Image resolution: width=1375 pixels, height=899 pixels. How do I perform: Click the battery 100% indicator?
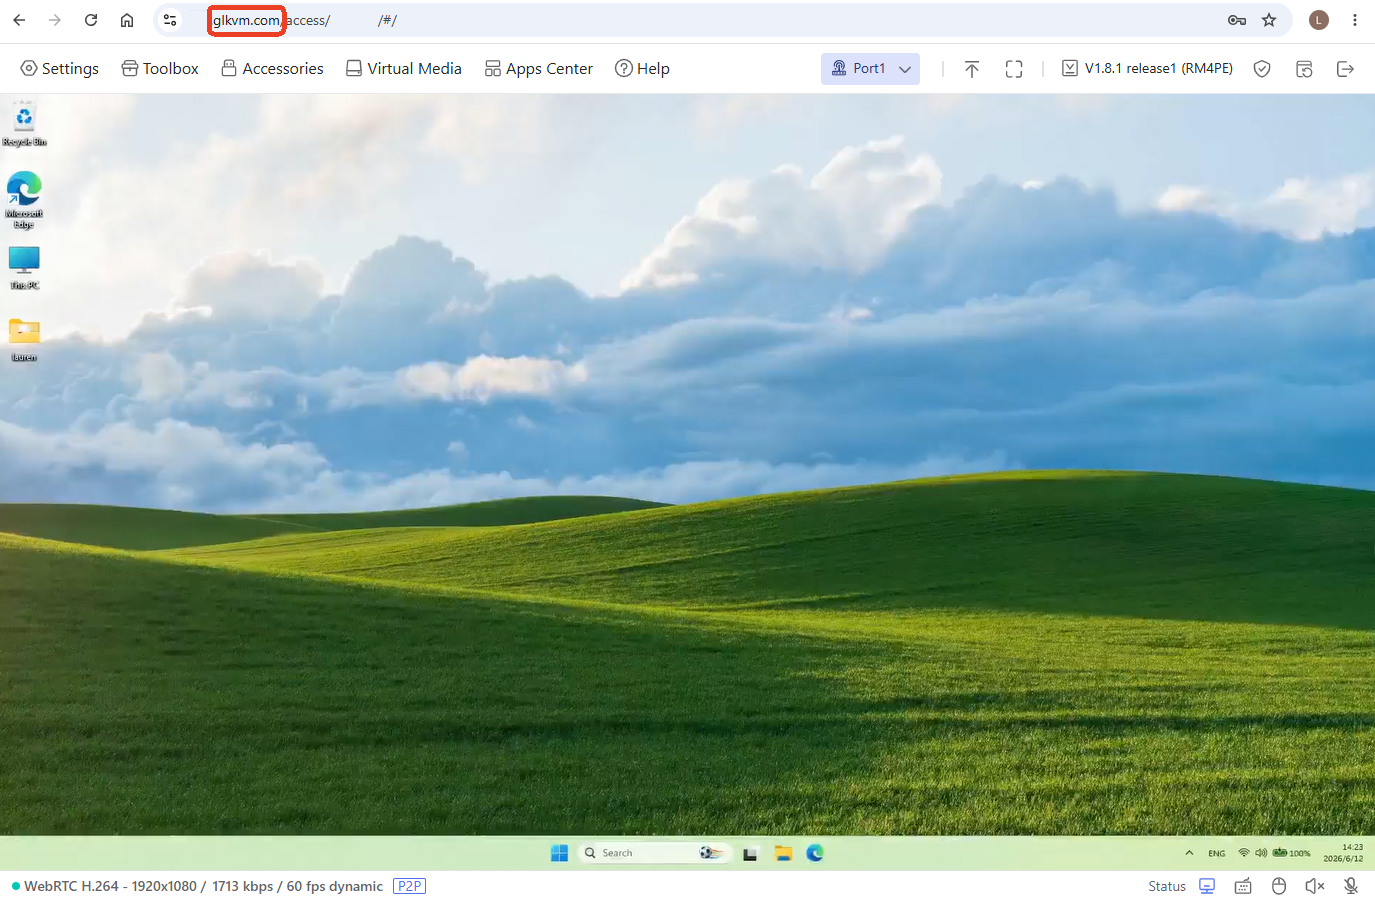point(1291,853)
